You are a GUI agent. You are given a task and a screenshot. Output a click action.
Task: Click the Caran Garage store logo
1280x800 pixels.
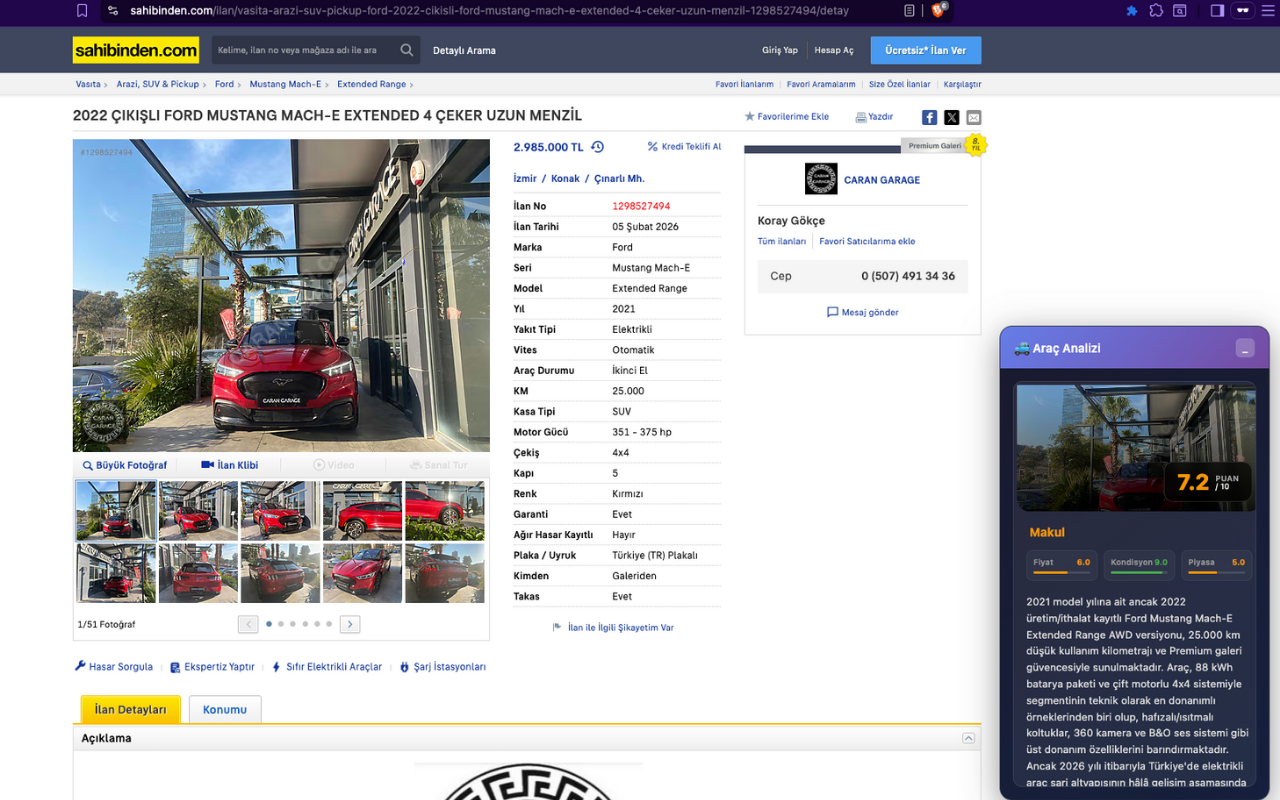pyautogui.click(x=821, y=179)
